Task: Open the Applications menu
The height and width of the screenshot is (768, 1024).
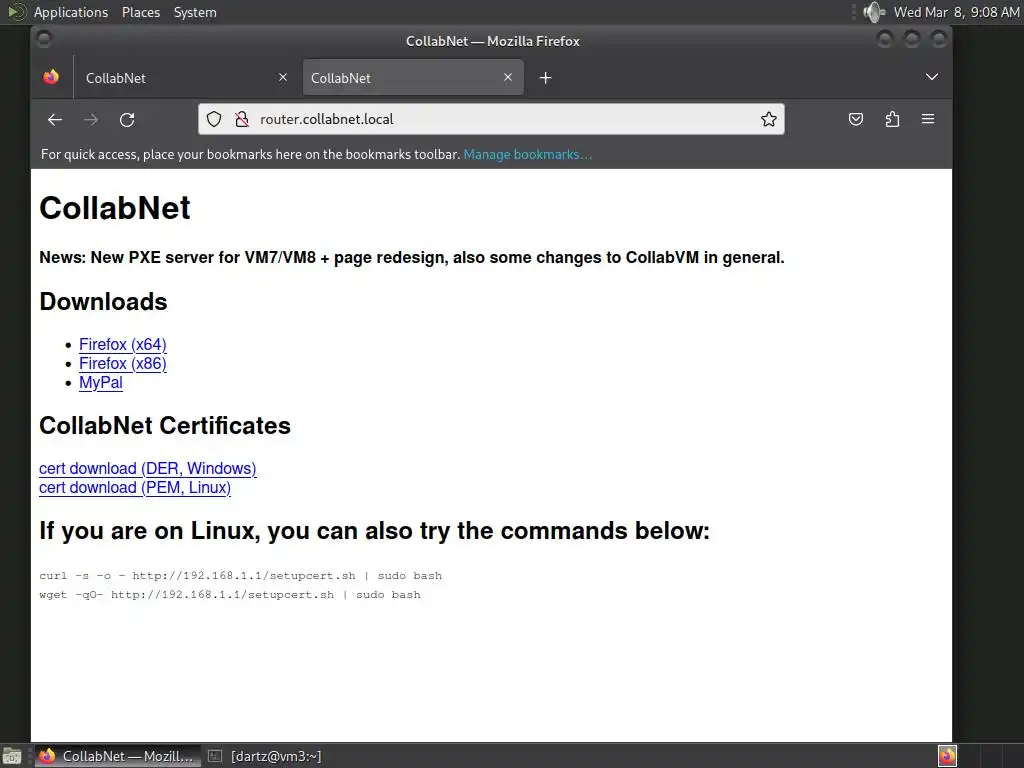Action: [x=71, y=12]
